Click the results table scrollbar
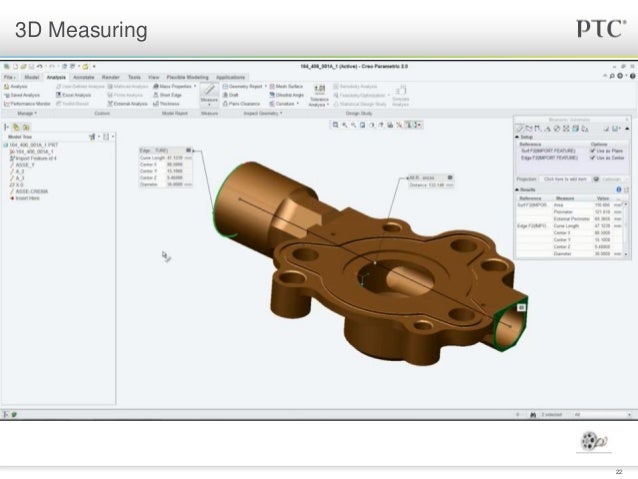The width and height of the screenshot is (638, 479). [x=626, y=228]
